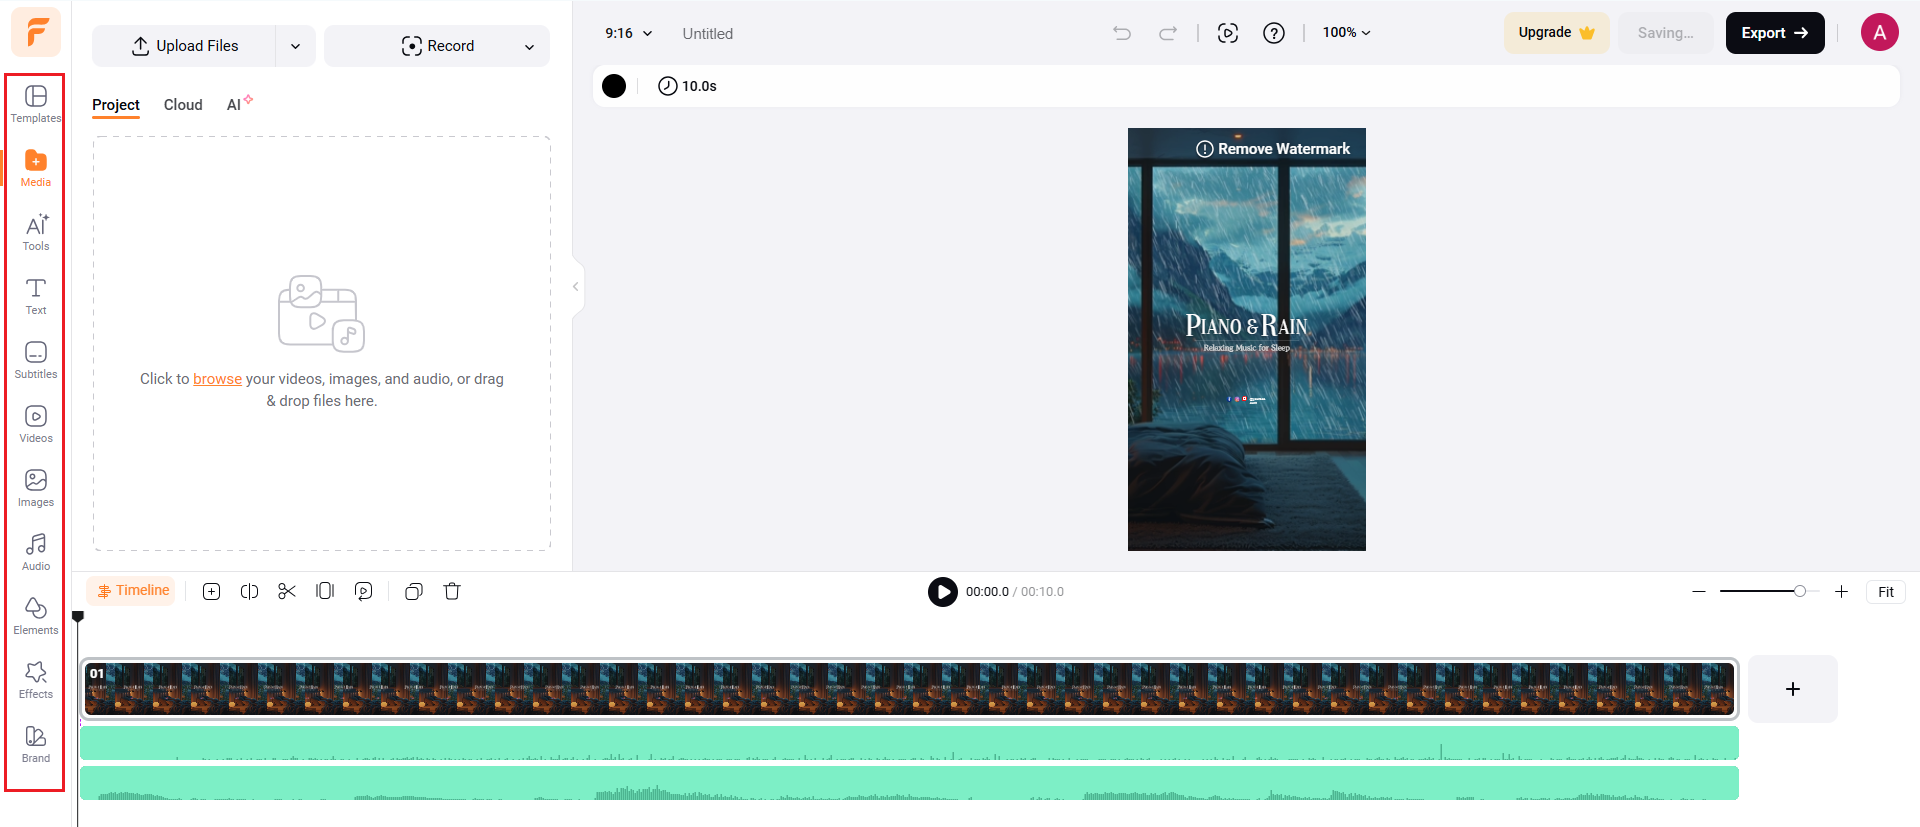Click the black background color swatch
The width and height of the screenshot is (1920, 827).
tap(614, 86)
